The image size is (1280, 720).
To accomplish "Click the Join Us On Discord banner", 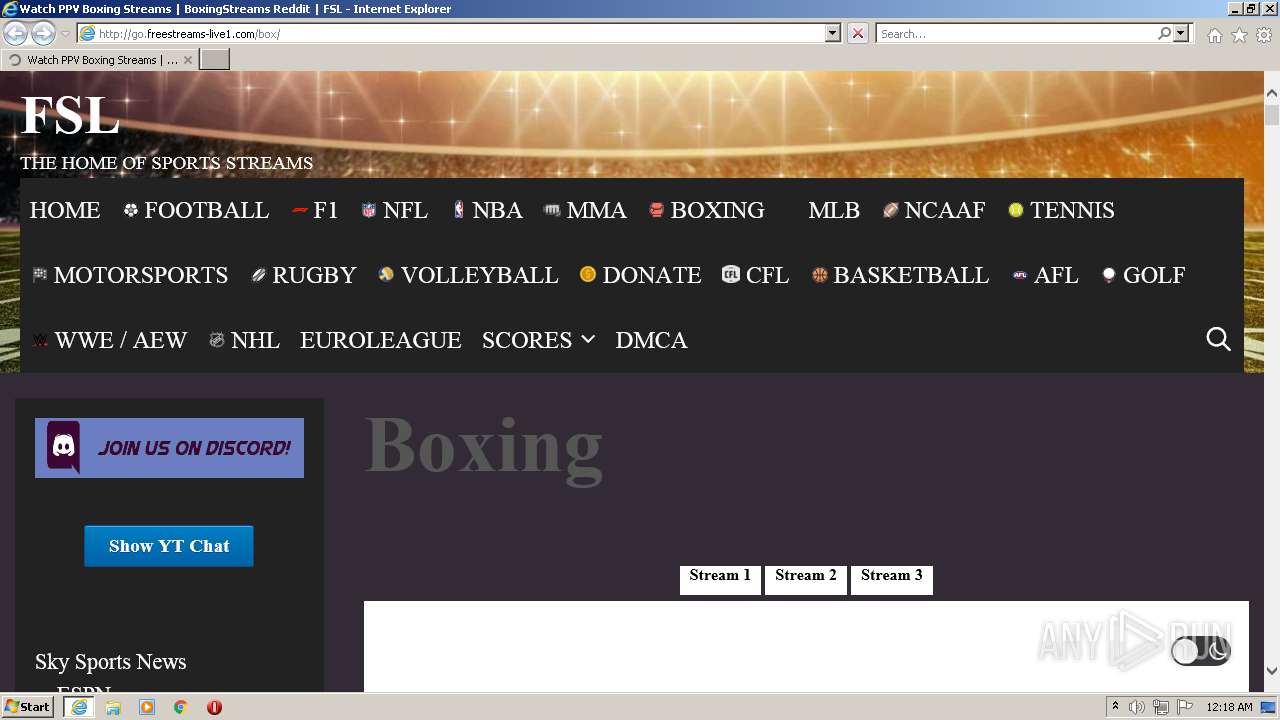I will (x=169, y=448).
